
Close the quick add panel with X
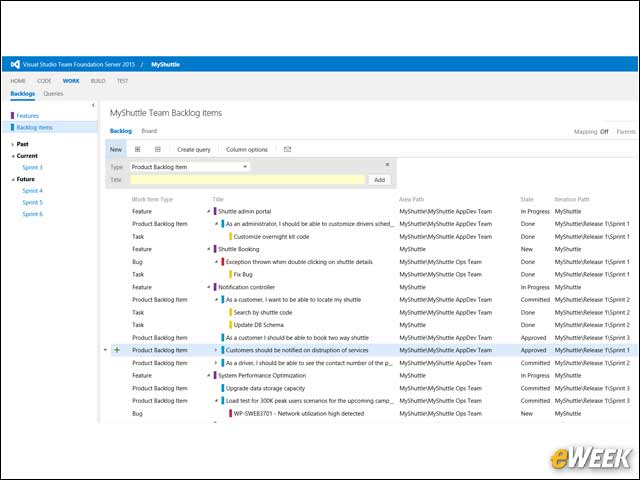(387, 164)
